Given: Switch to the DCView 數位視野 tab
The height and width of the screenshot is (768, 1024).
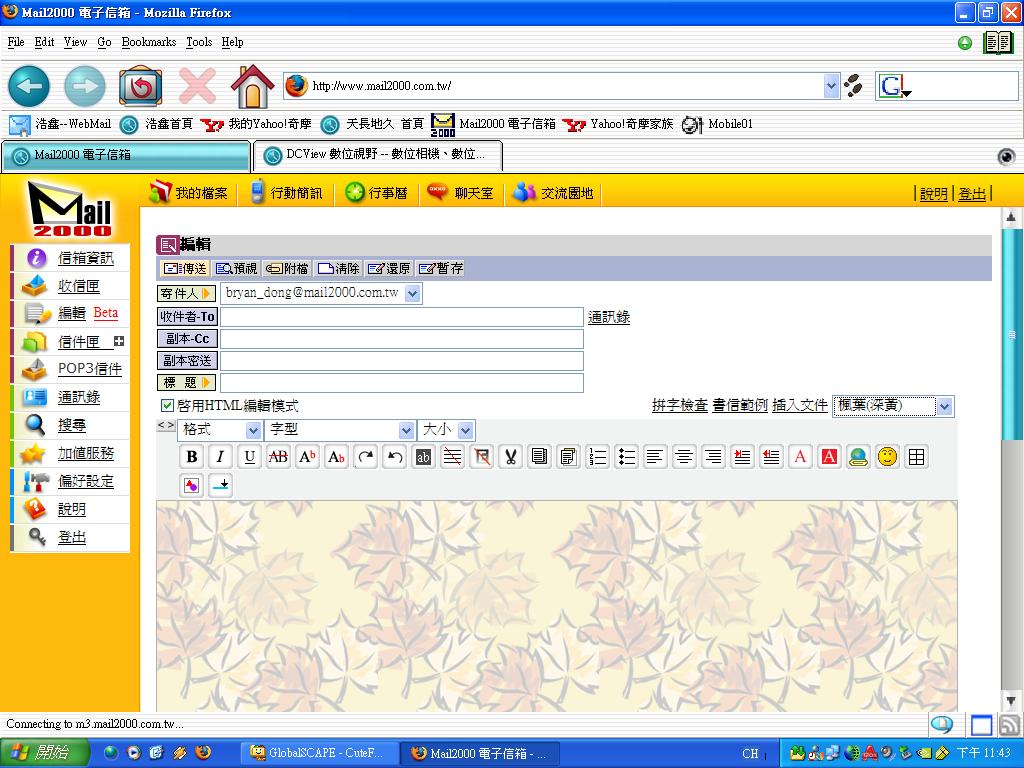Looking at the screenshot, I should 377,155.
